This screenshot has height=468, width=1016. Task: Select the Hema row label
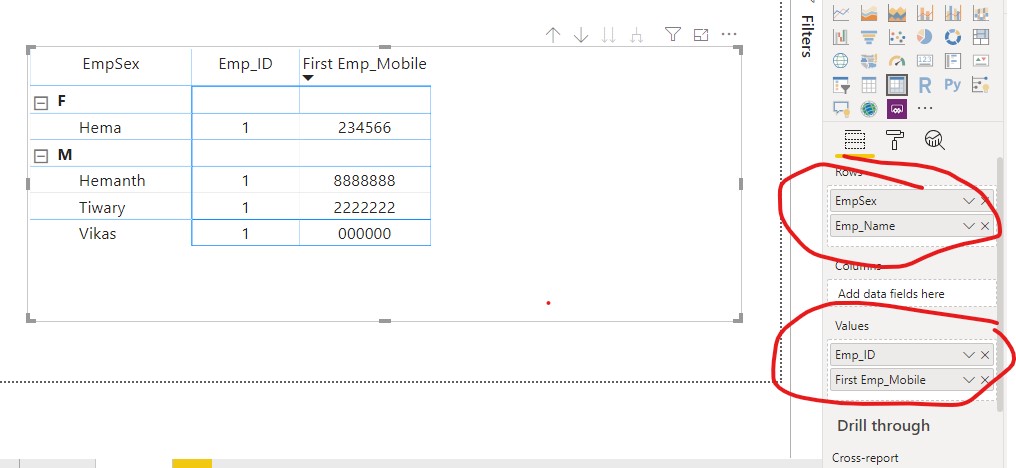(100, 128)
